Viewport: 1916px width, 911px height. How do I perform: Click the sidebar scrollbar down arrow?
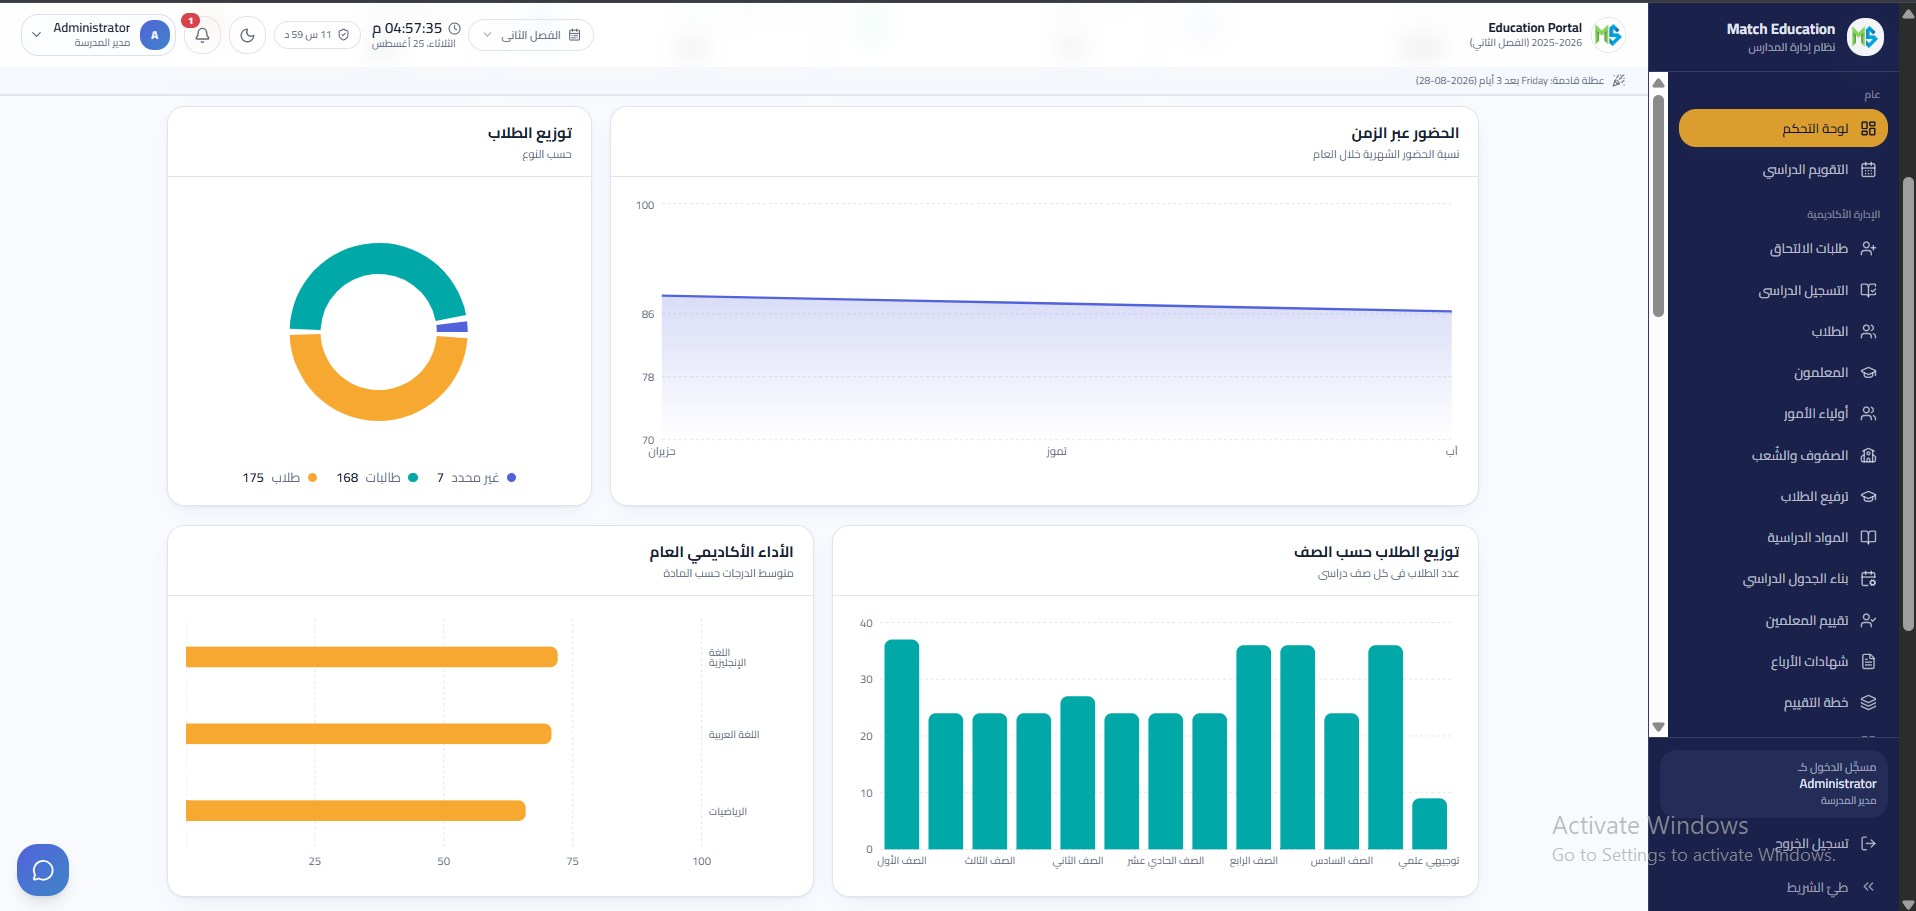[1659, 727]
